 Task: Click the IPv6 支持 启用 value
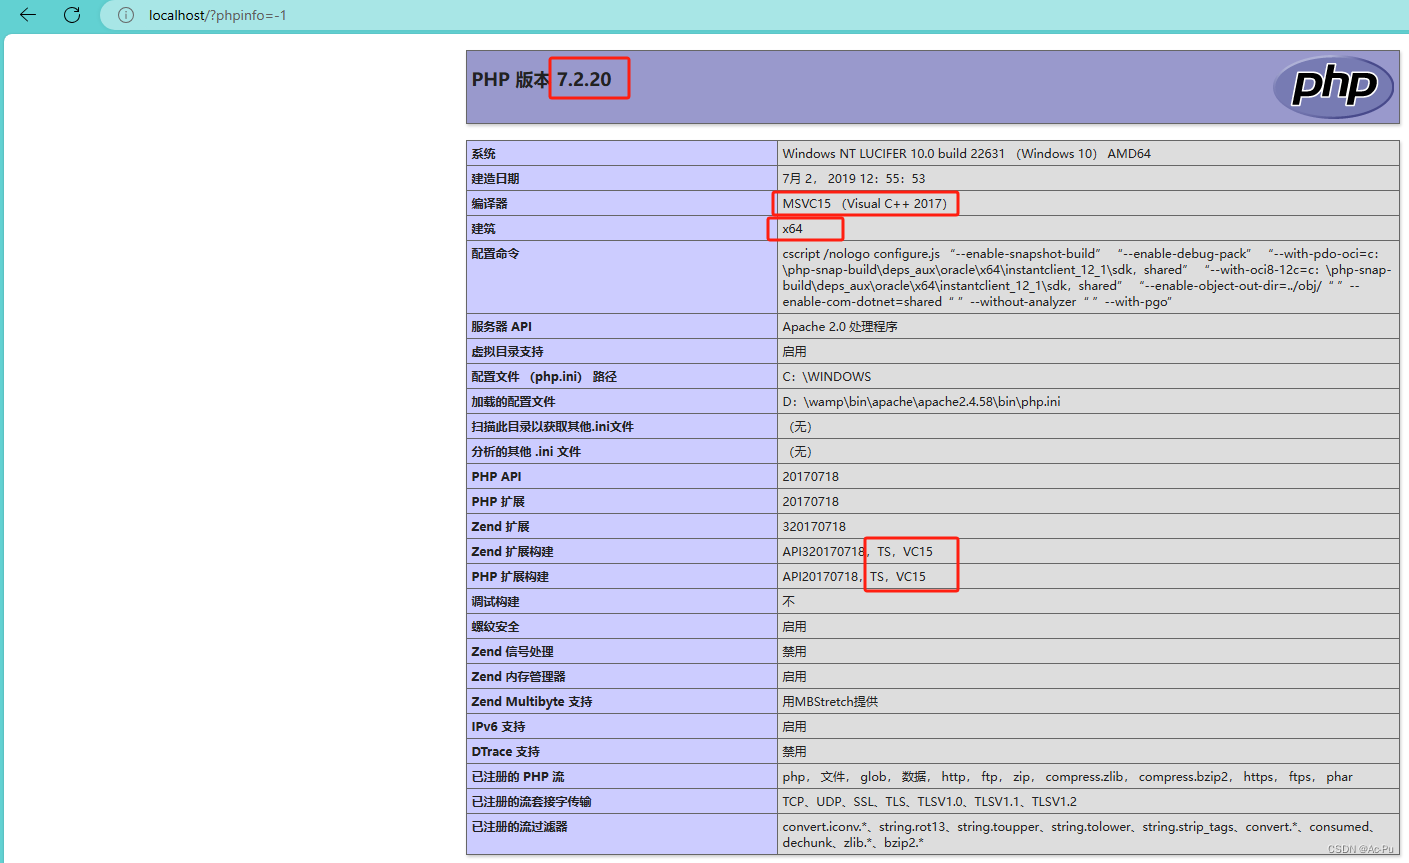click(792, 726)
